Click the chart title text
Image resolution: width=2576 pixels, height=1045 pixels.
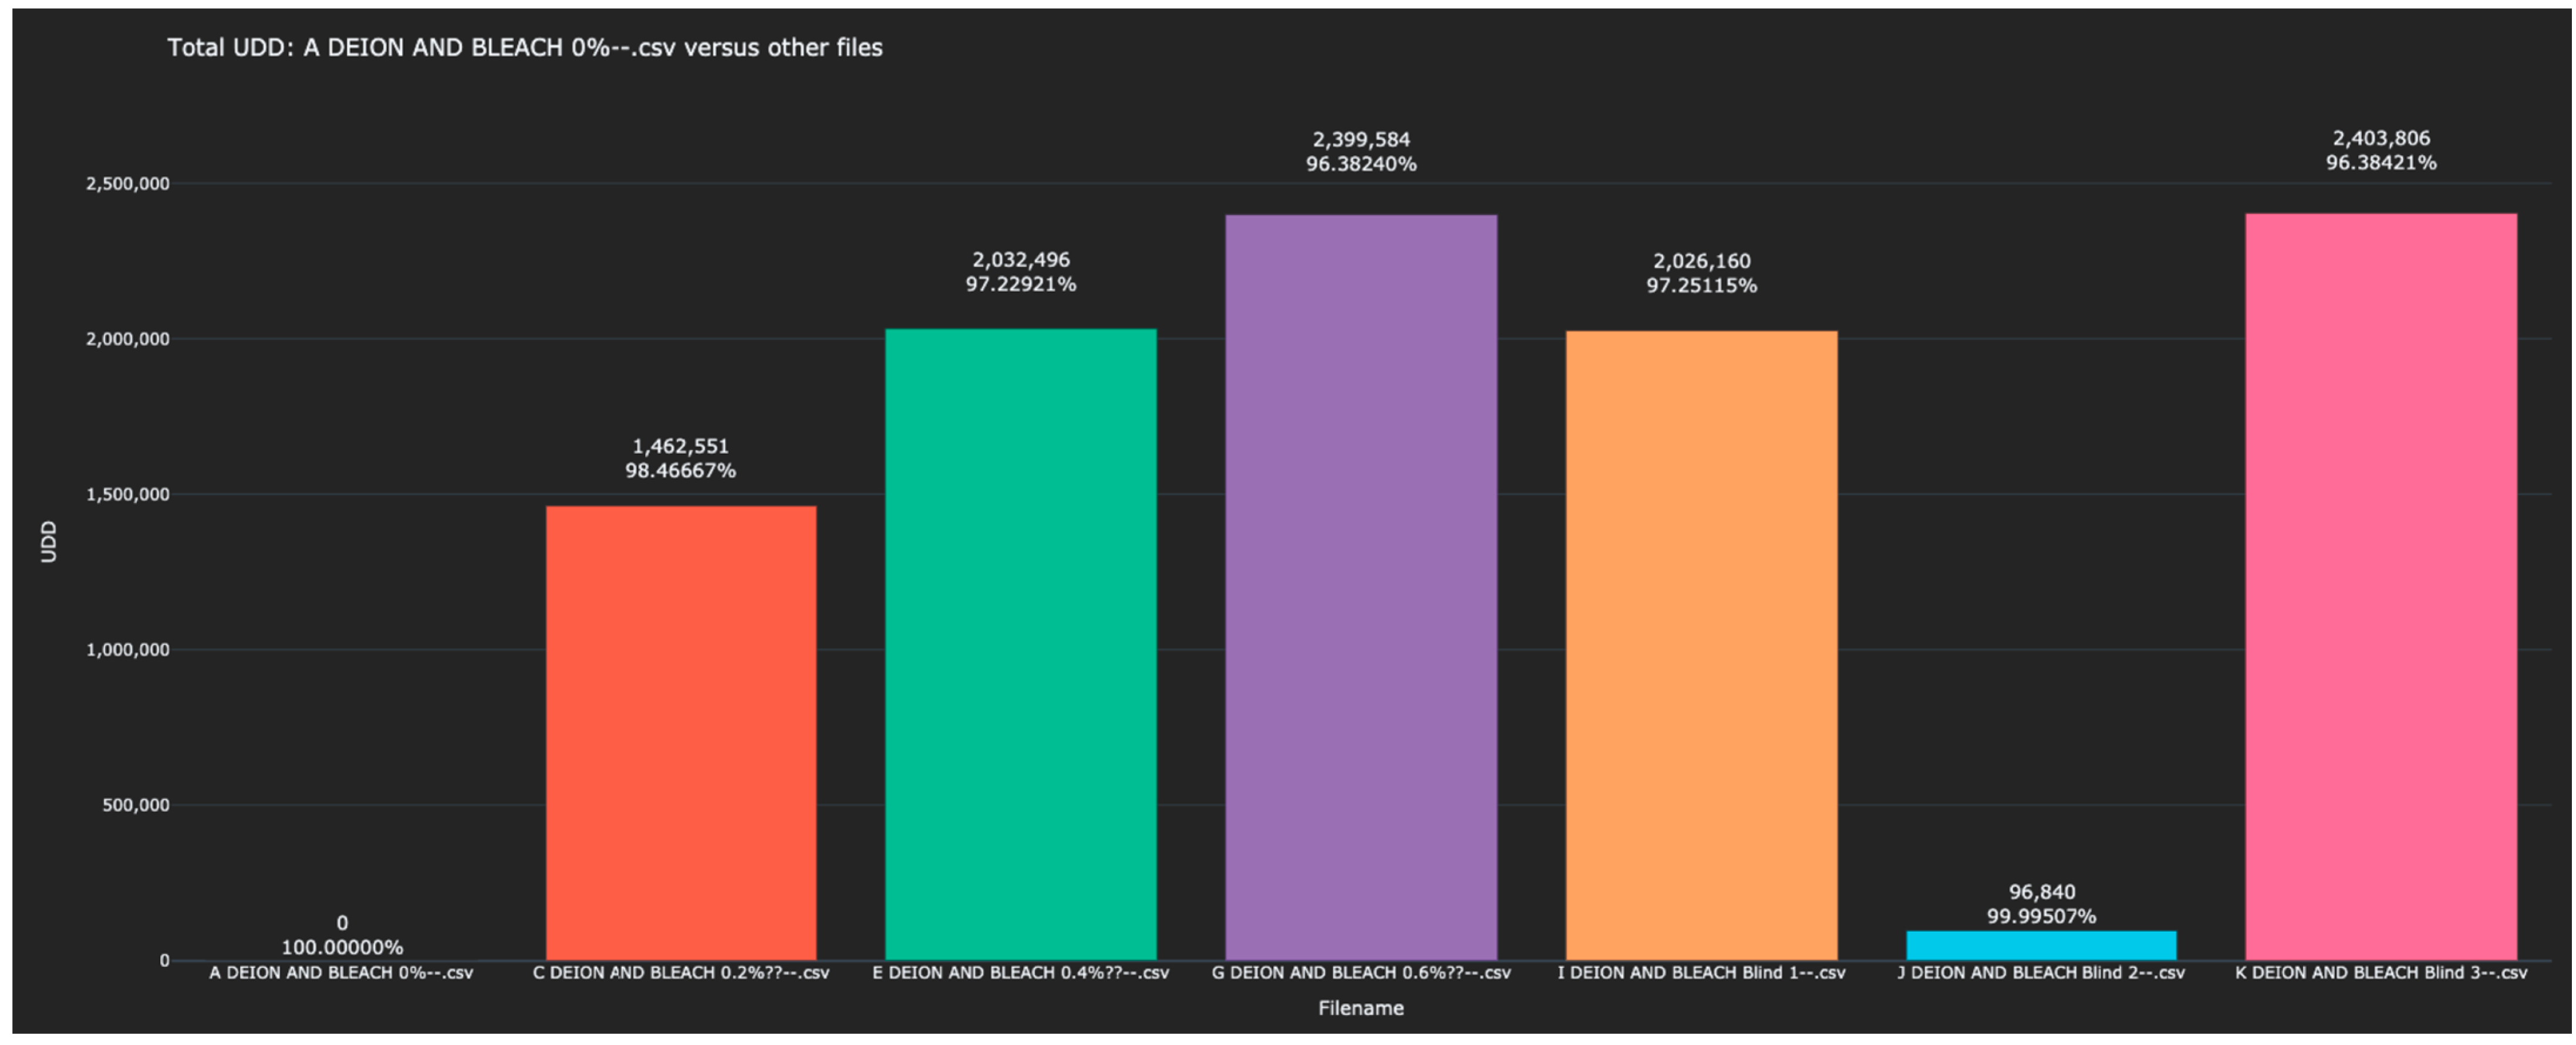click(525, 48)
